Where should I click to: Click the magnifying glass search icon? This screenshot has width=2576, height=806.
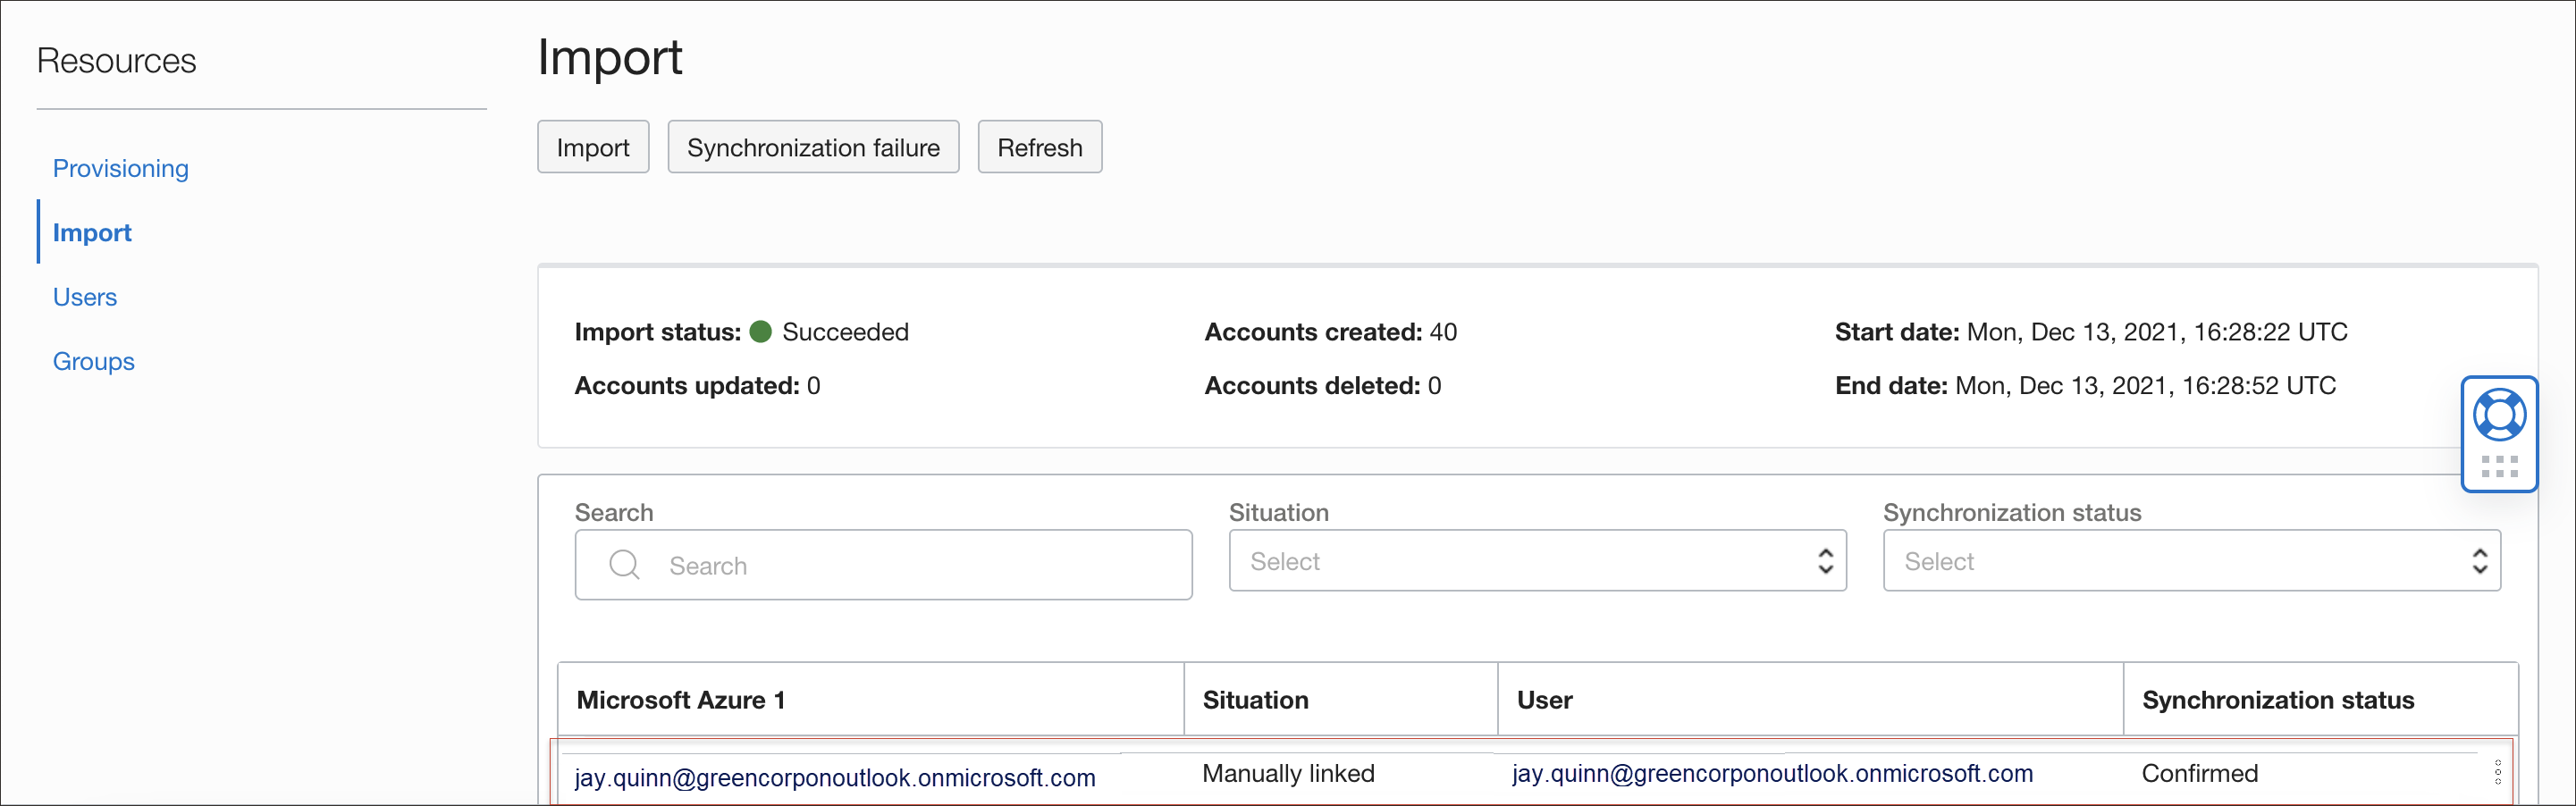[624, 565]
